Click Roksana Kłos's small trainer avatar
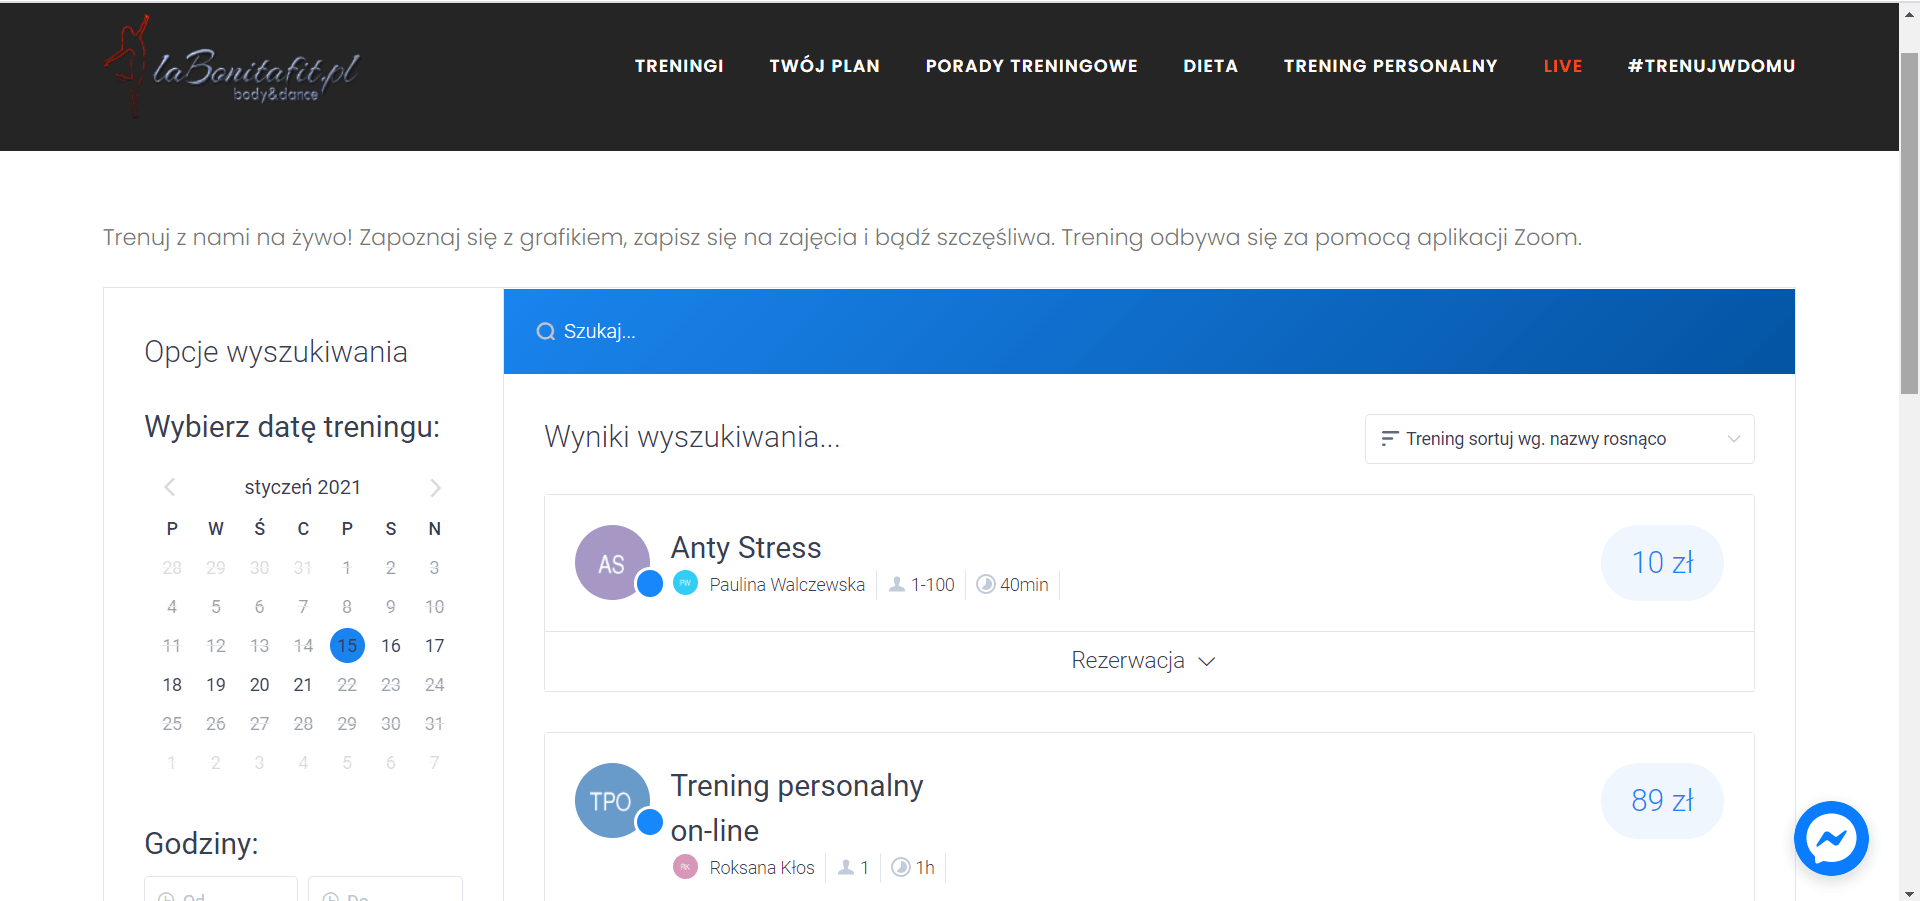The image size is (1920, 901). point(685,867)
